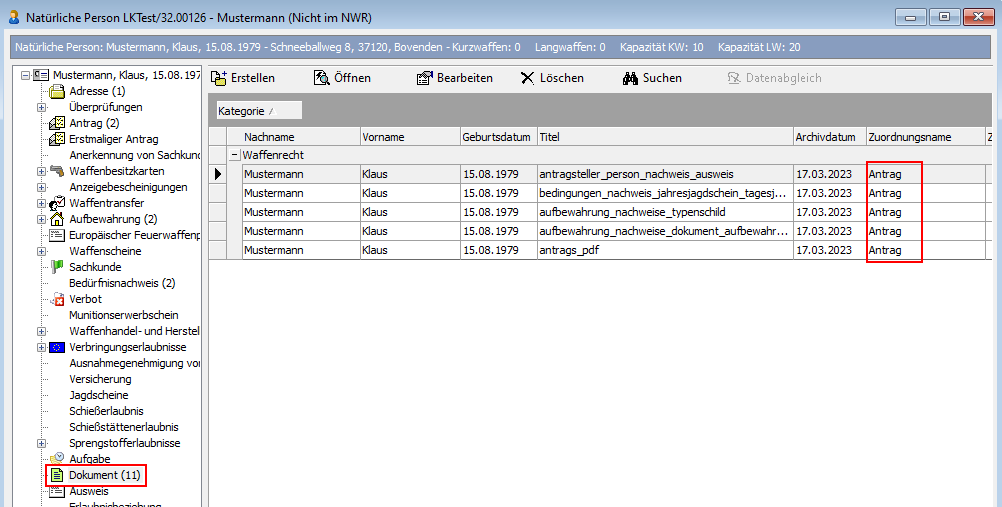Click the Bearbeiten edit icon
The height and width of the screenshot is (507, 1002).
click(424, 78)
